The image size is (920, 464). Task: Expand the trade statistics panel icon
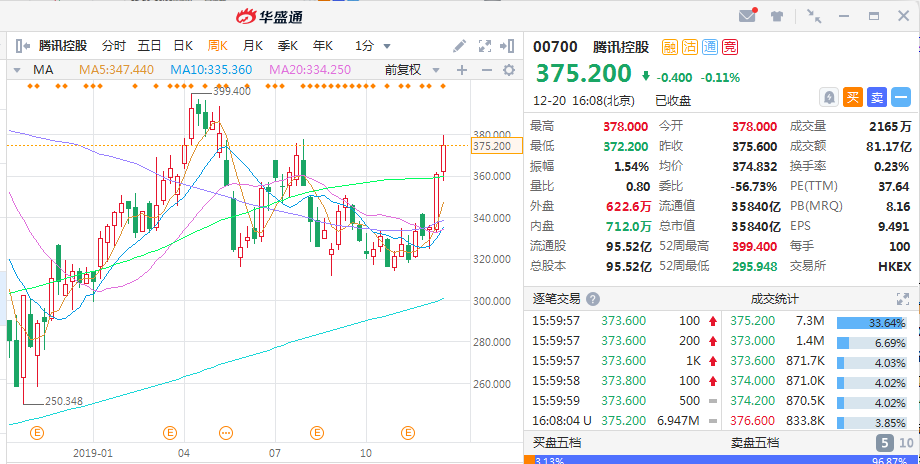902,299
